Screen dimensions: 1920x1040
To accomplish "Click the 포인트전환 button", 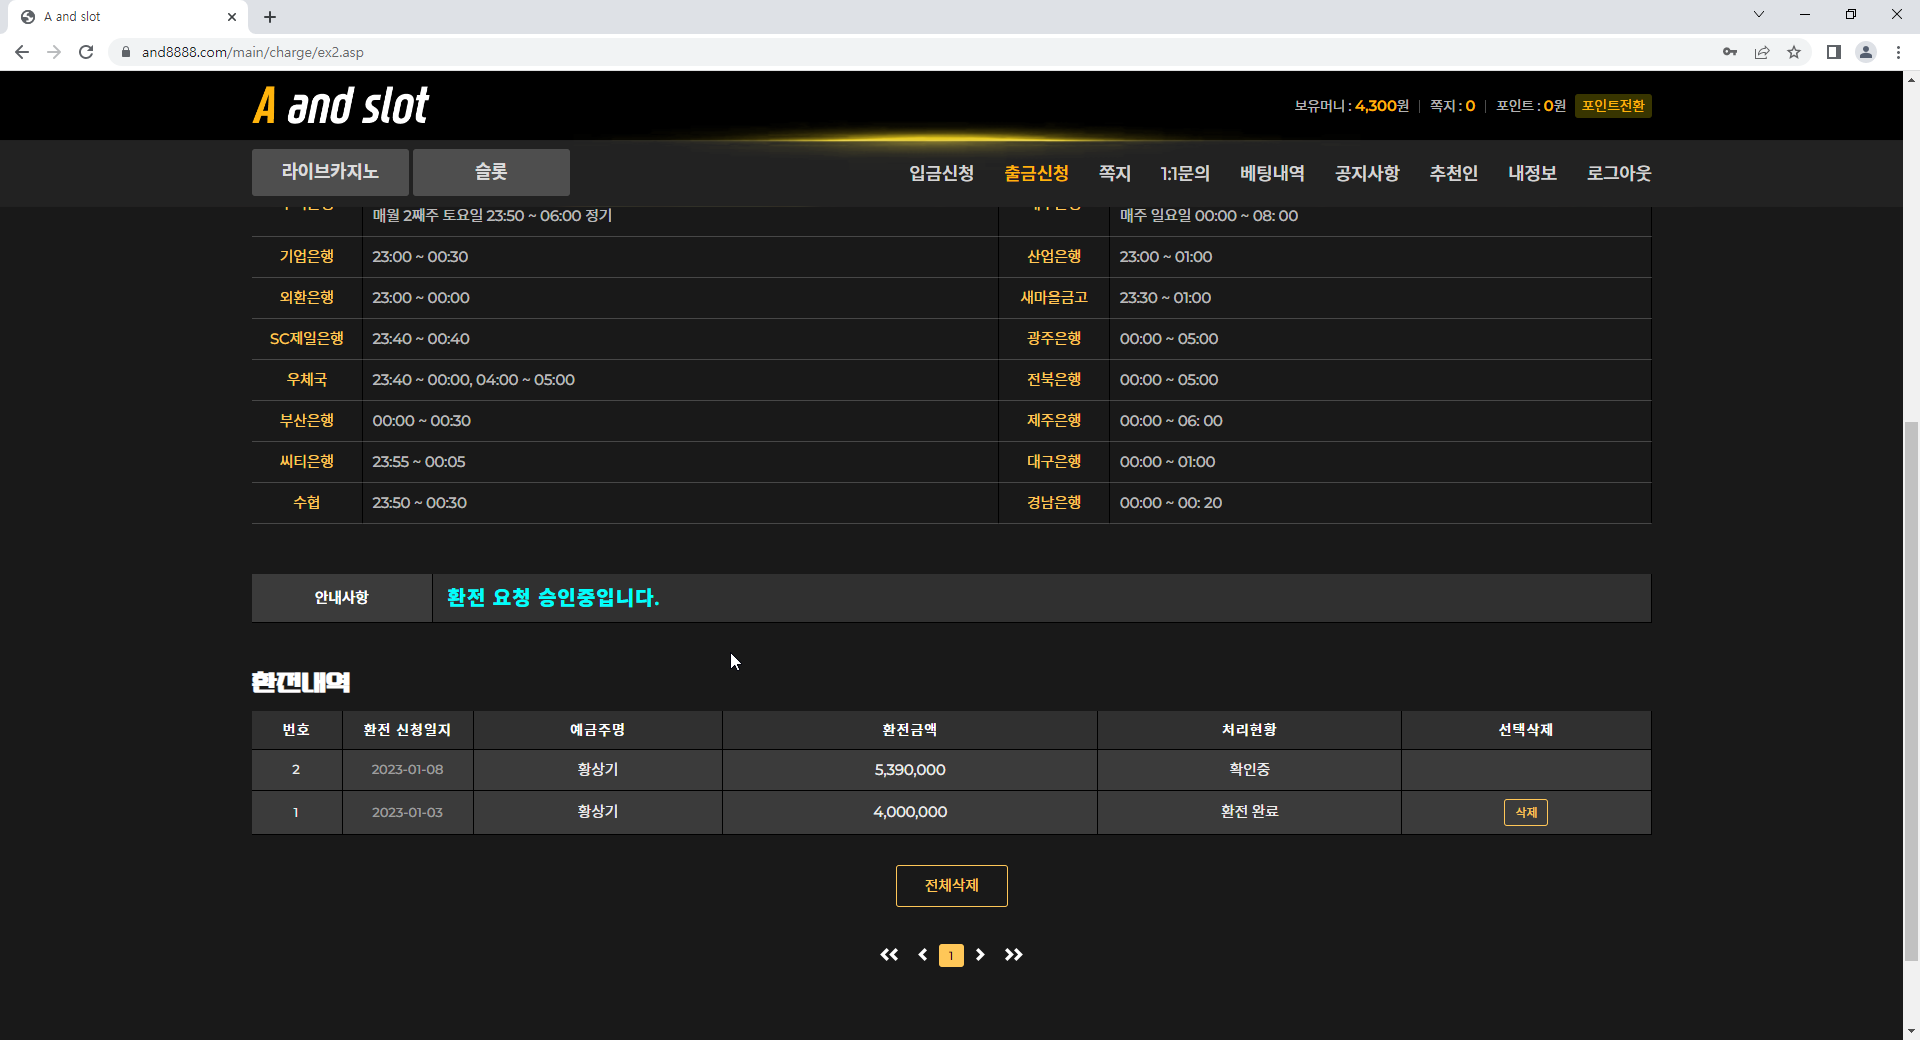I will tap(1613, 106).
